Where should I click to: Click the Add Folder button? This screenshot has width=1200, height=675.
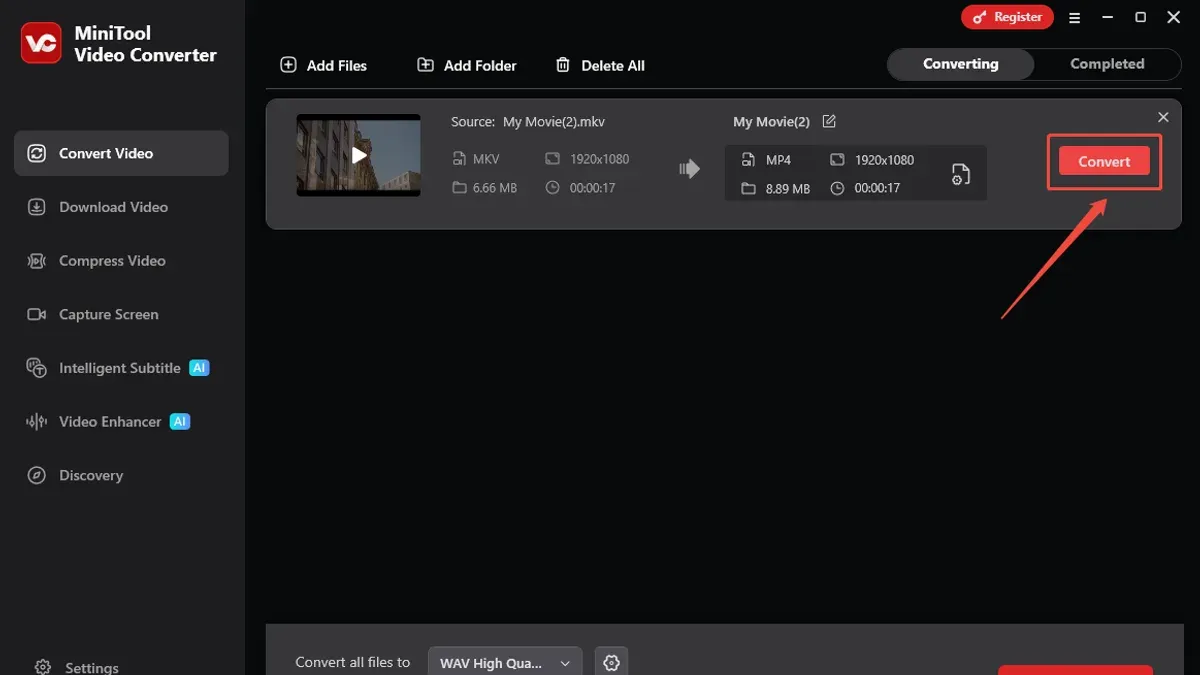(x=467, y=65)
